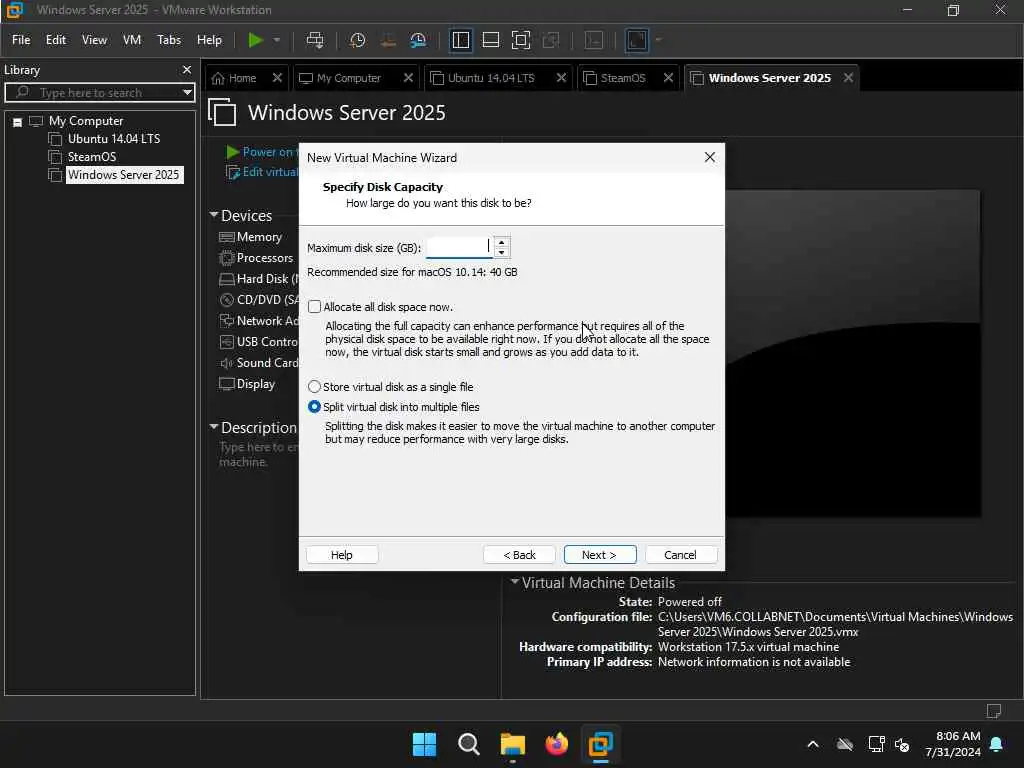Screen dimensions: 1024x768
Task: Close the SteamOS tab
Action: click(x=668, y=77)
